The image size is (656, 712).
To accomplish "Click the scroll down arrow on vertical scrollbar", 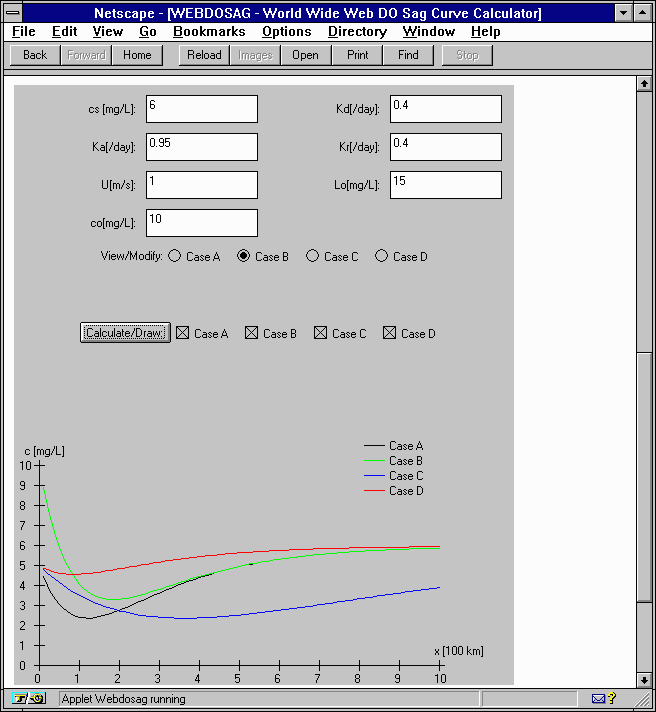I will pyautogui.click(x=644, y=679).
